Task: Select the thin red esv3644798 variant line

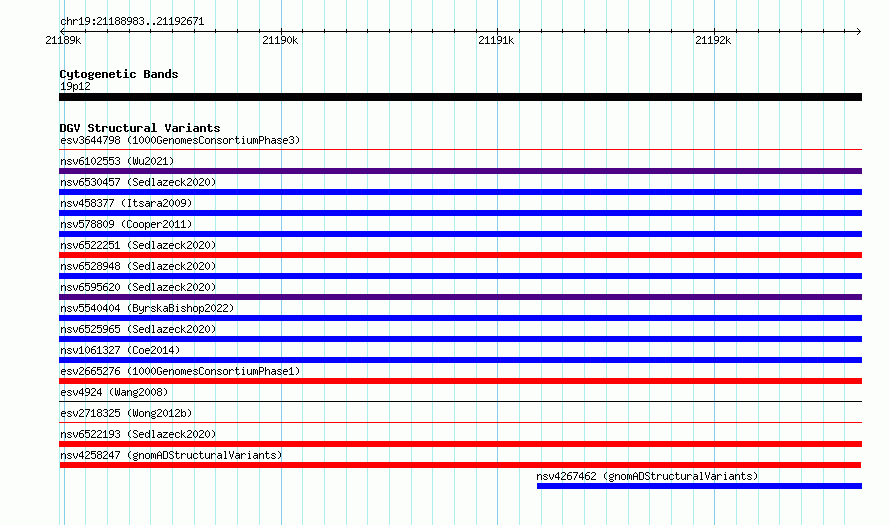Action: click(460, 150)
